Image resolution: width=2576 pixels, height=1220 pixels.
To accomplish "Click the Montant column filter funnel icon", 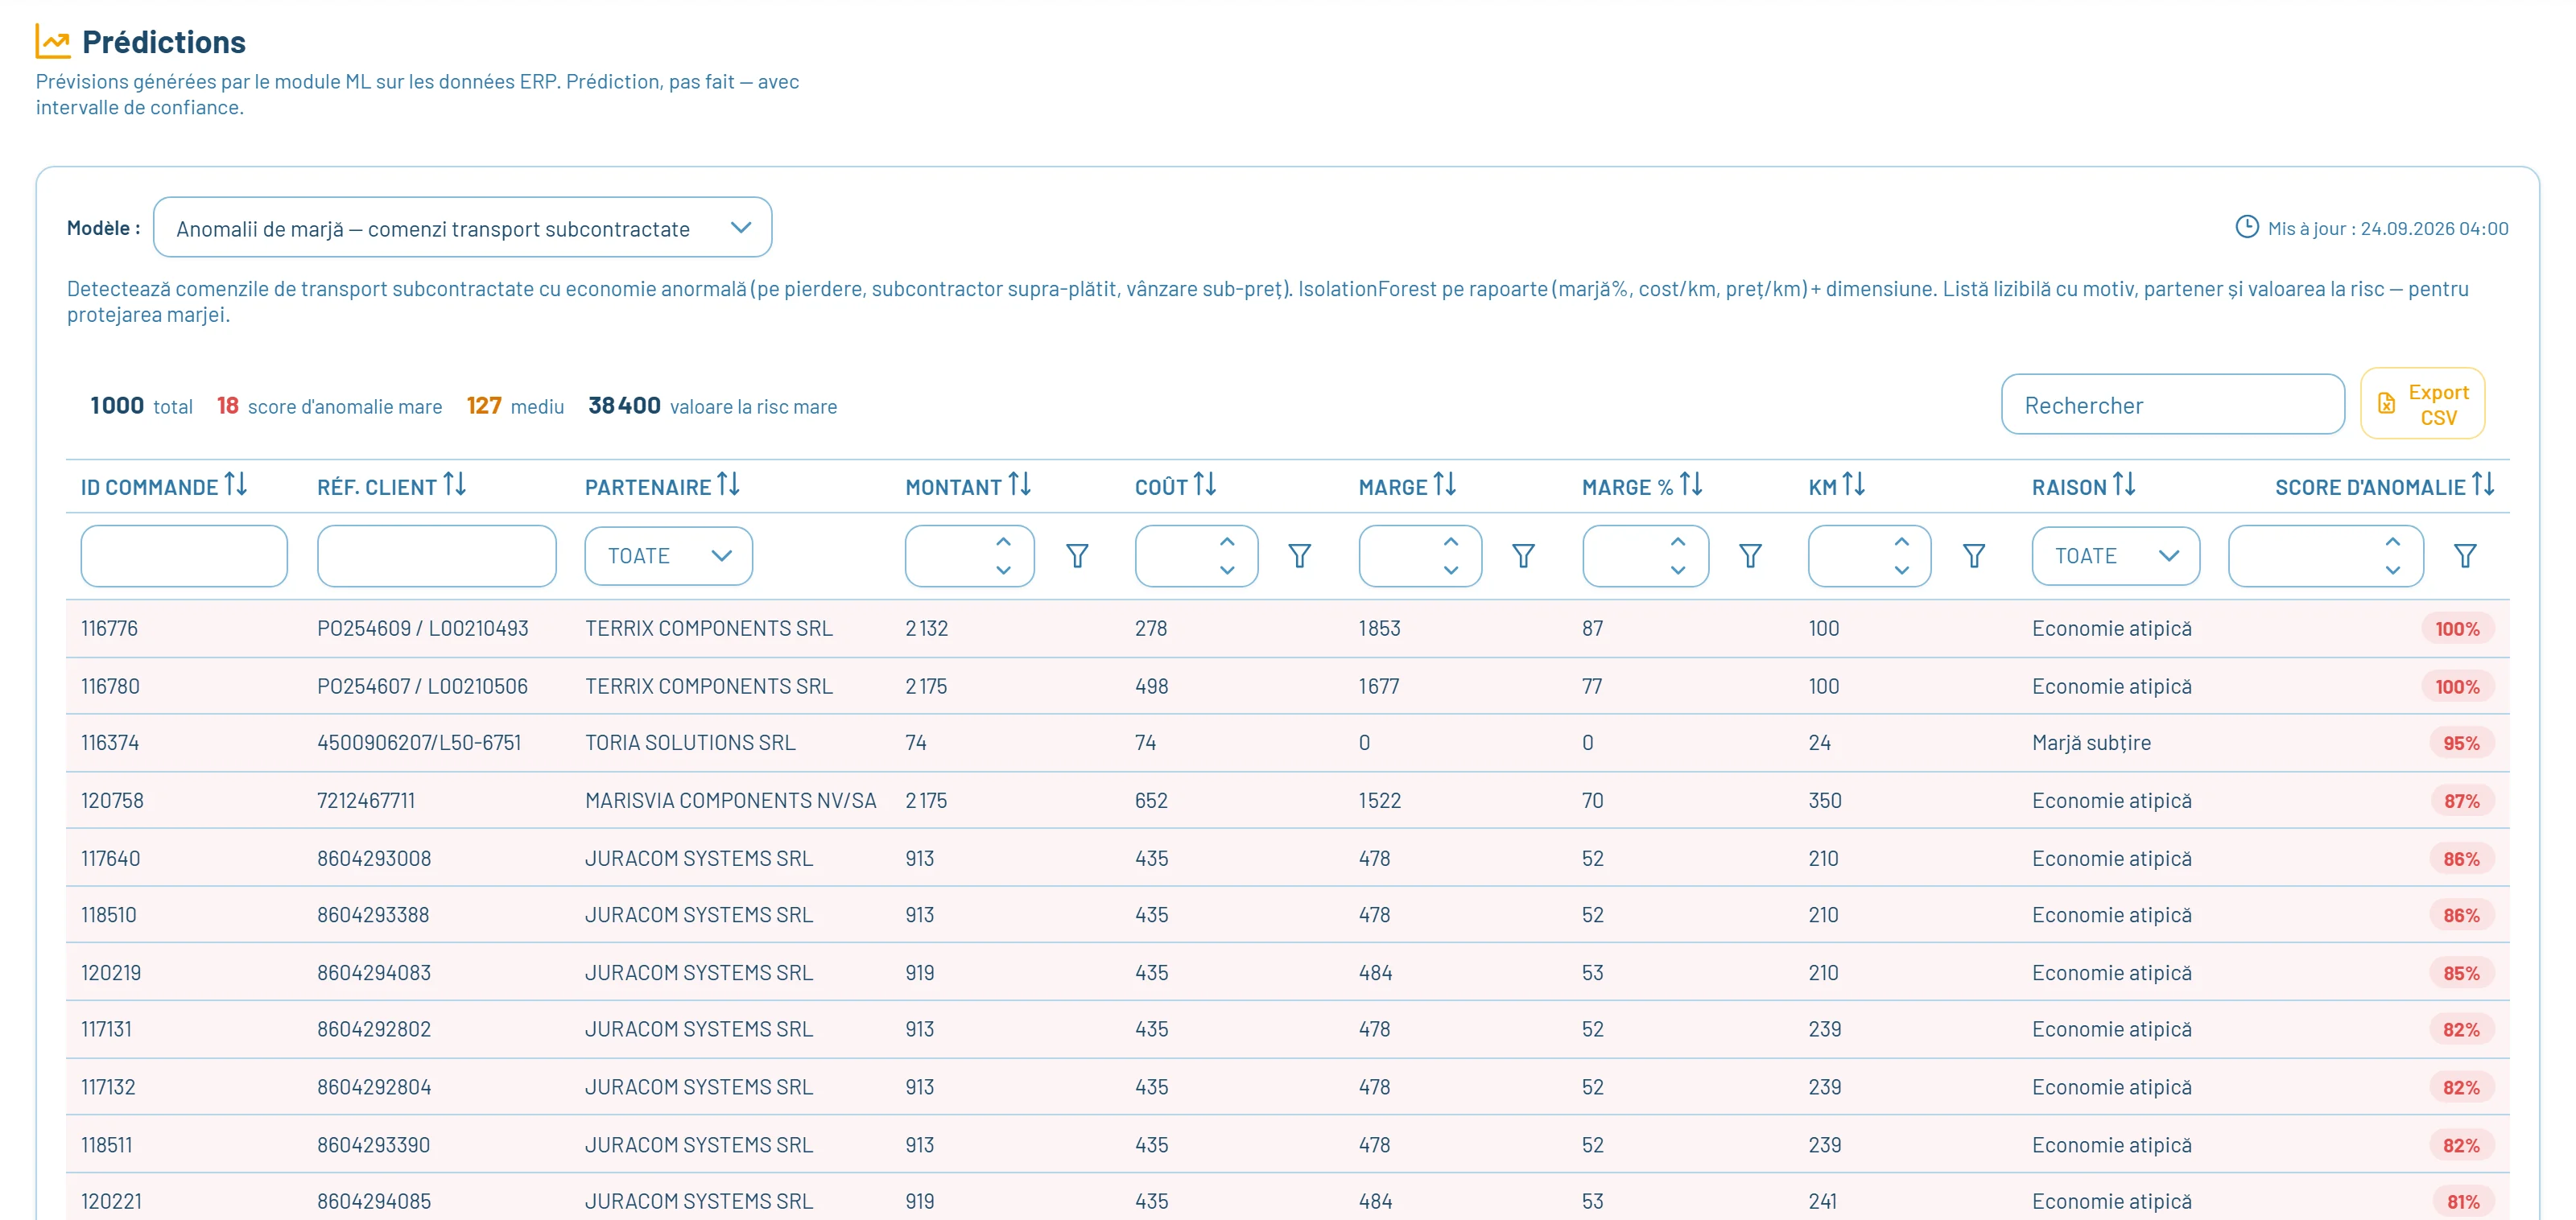I will point(1077,556).
